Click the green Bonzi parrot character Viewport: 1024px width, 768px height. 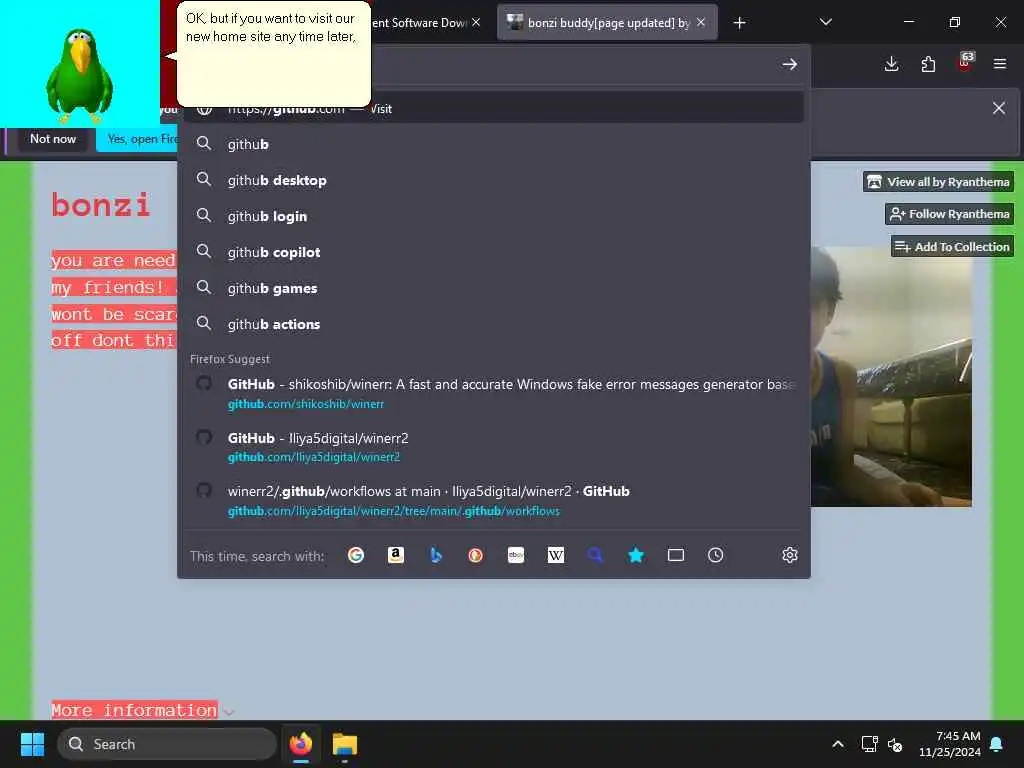(80, 75)
